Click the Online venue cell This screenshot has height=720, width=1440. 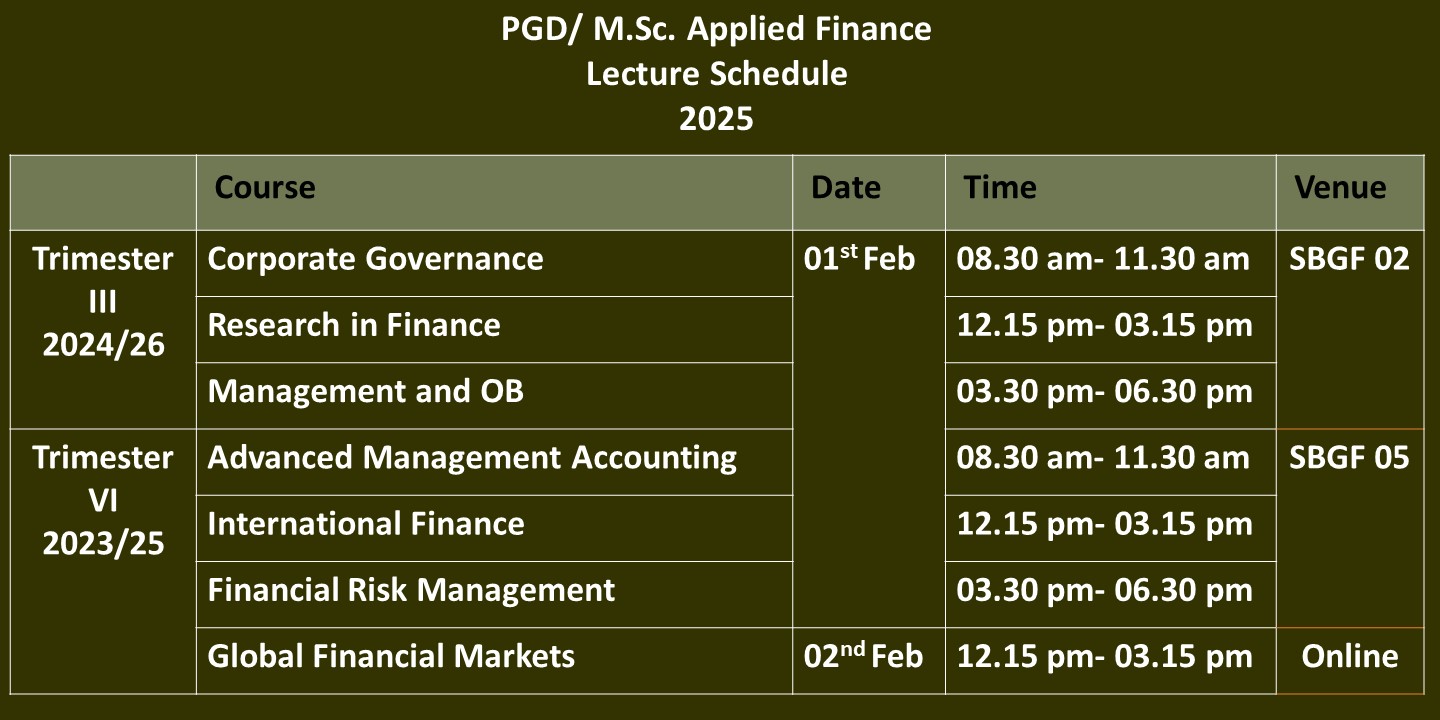[x=1350, y=660]
